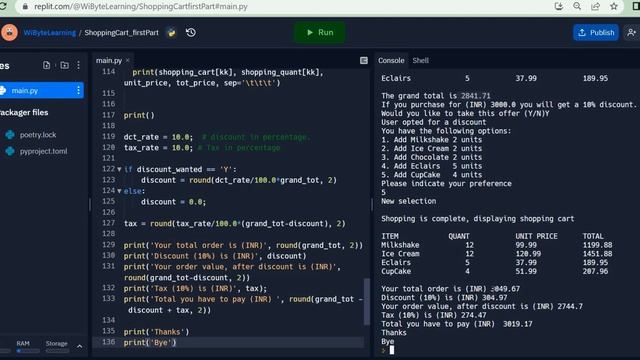This screenshot has width=640, height=360.
Task: Open main.py file options menu
Action: pyautogui.click(x=78, y=90)
